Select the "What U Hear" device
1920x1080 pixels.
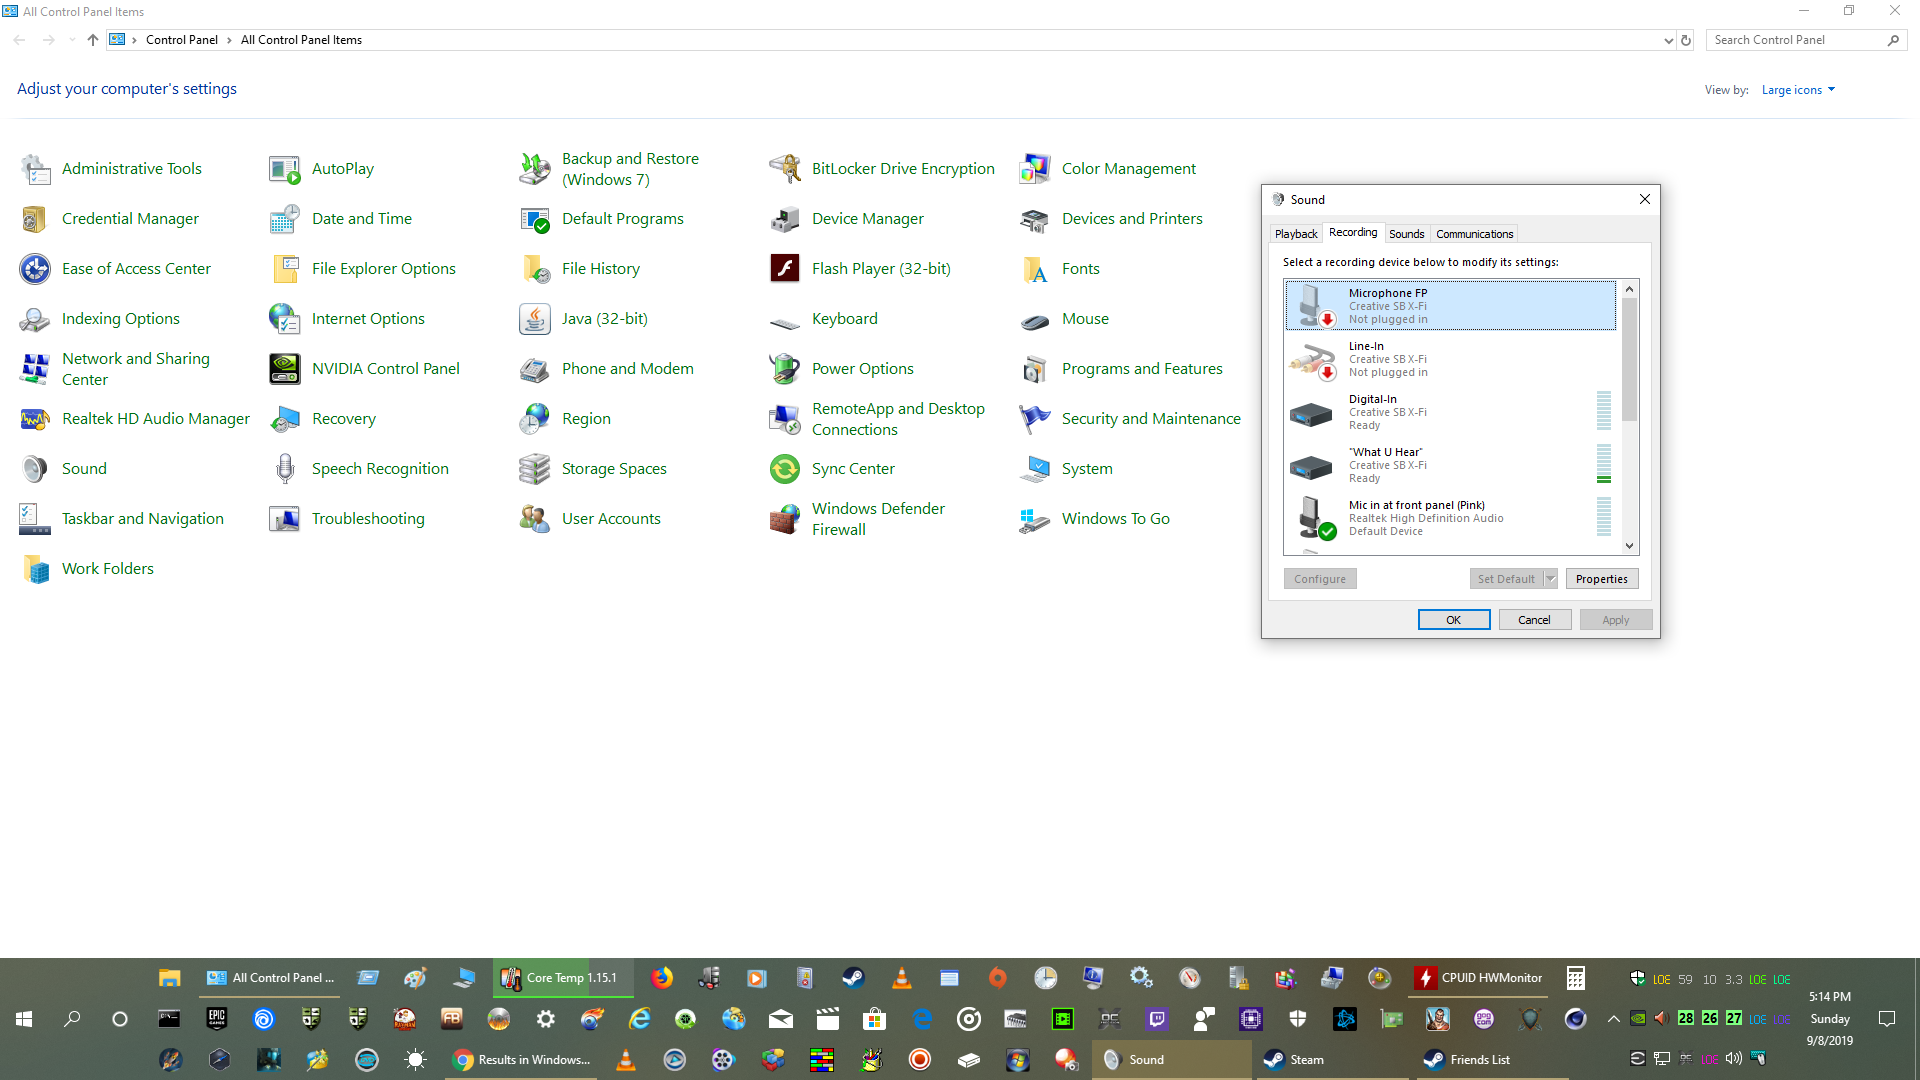tap(1450, 464)
